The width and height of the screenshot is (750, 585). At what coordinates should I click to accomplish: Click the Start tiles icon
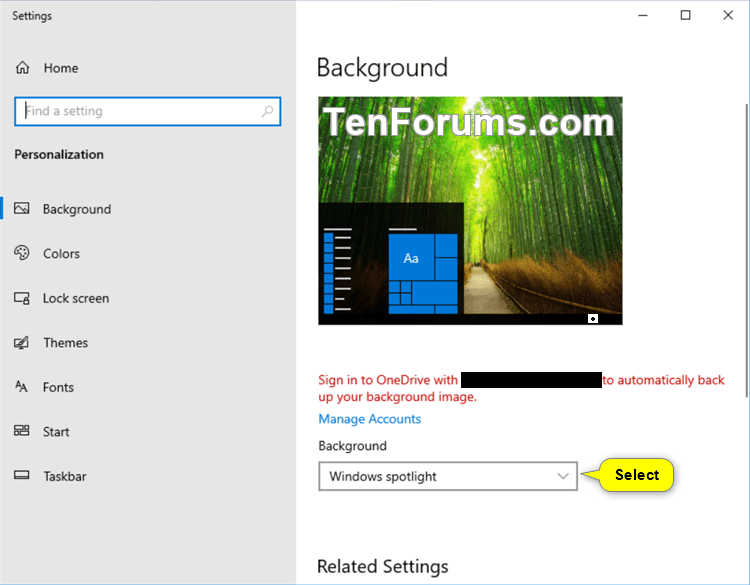click(x=22, y=431)
